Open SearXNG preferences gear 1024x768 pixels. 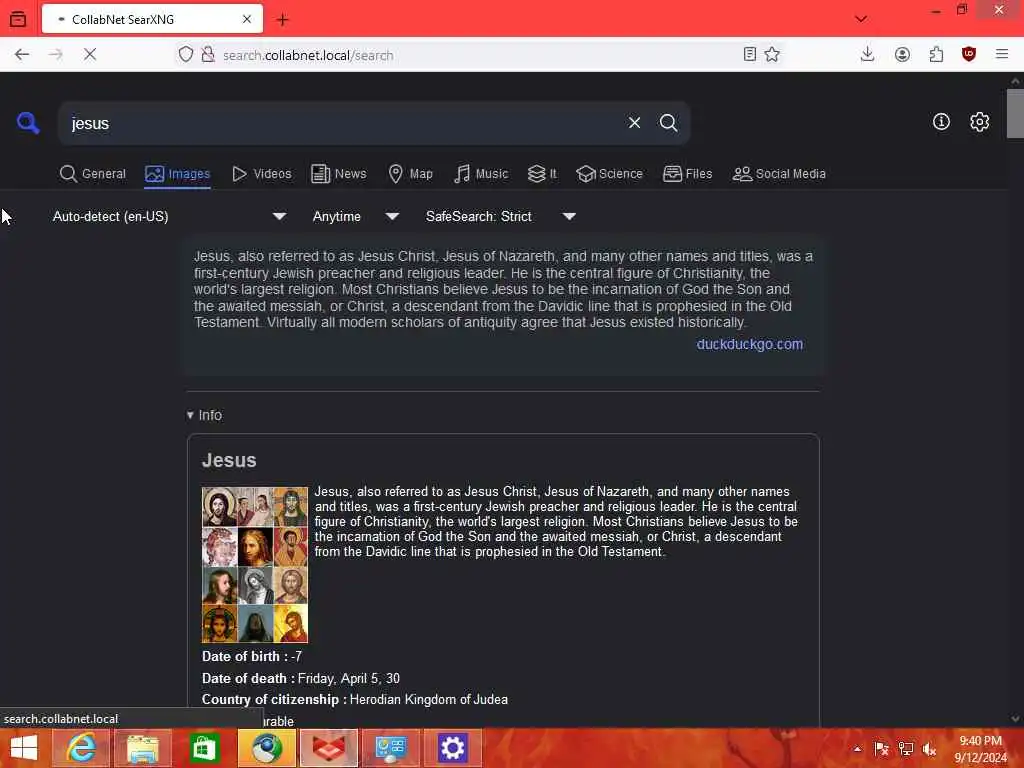[x=979, y=121]
